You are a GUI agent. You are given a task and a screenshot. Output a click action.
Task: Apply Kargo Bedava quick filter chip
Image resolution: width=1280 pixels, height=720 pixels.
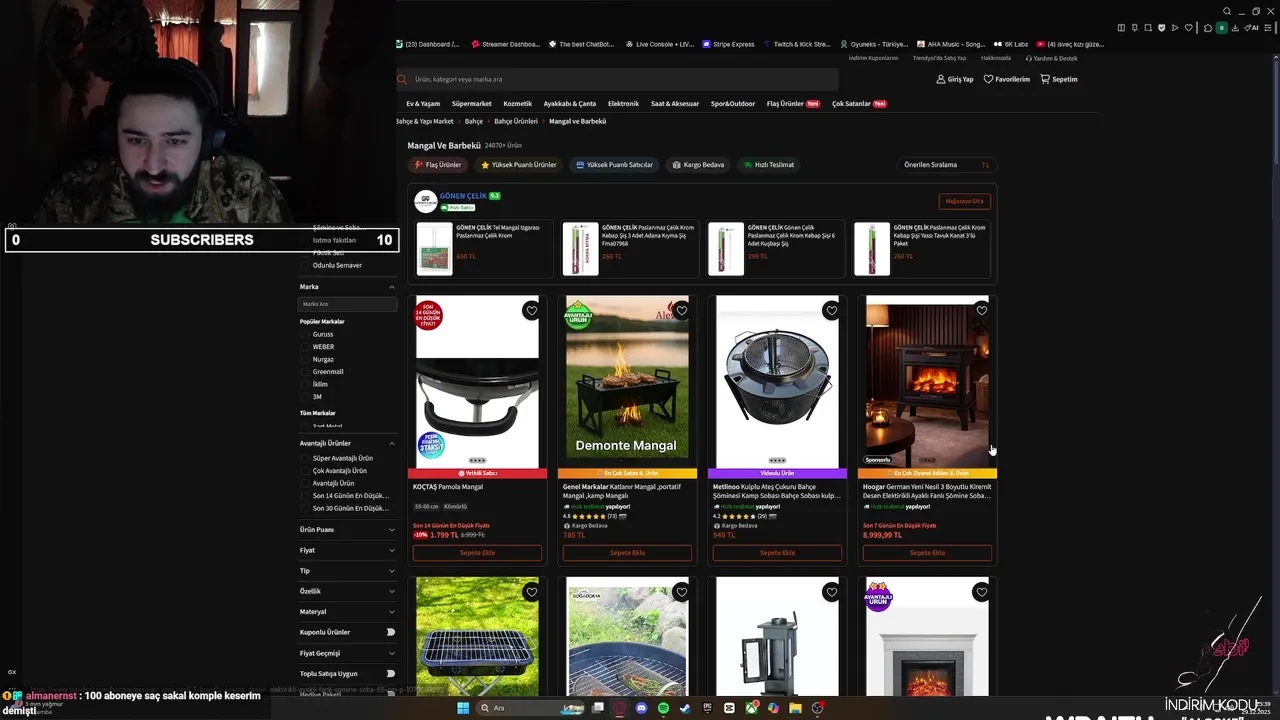point(698,165)
